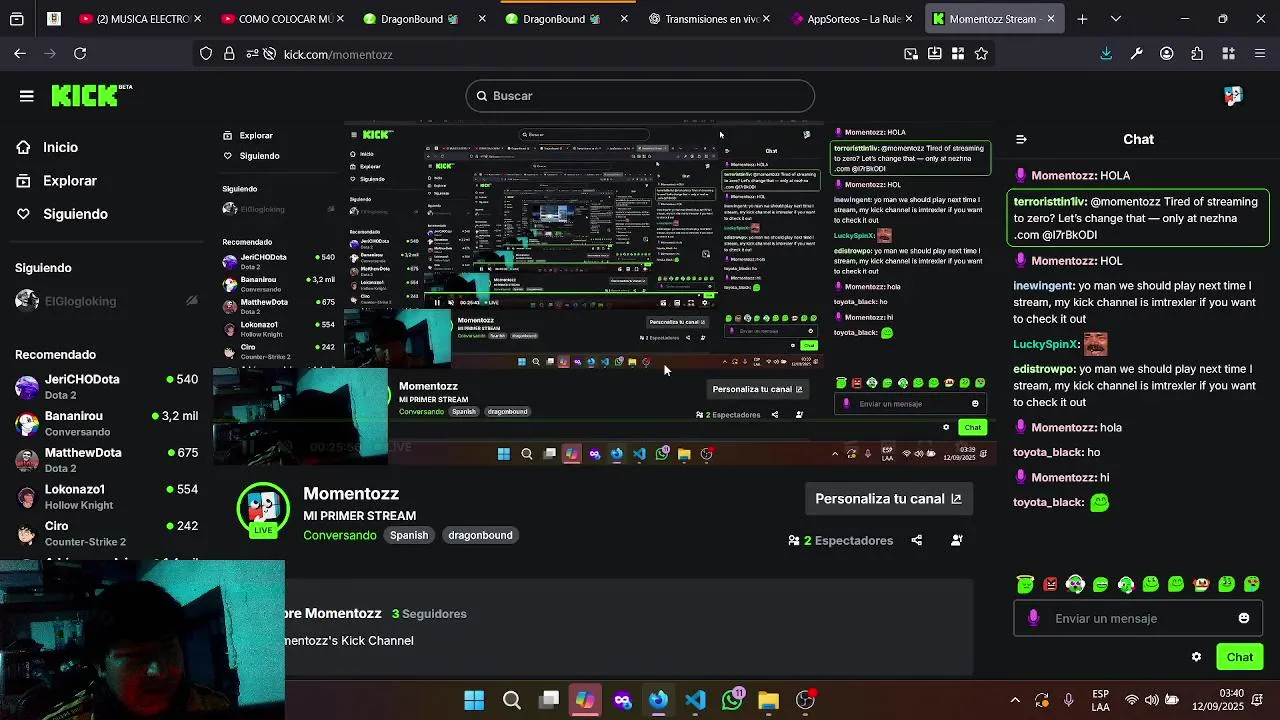Open MatthewDota recommended channel
Viewport: 1280px width, 720px height.
point(106,460)
